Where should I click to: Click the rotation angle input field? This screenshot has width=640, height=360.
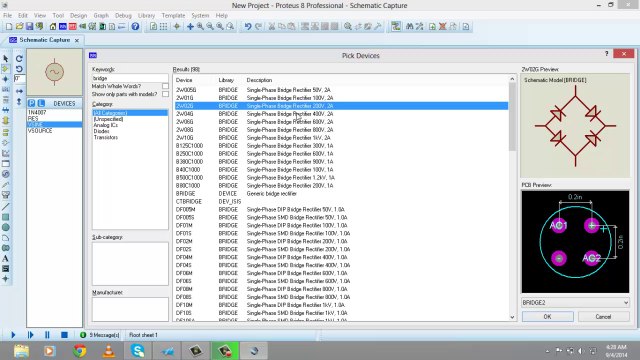19,79
